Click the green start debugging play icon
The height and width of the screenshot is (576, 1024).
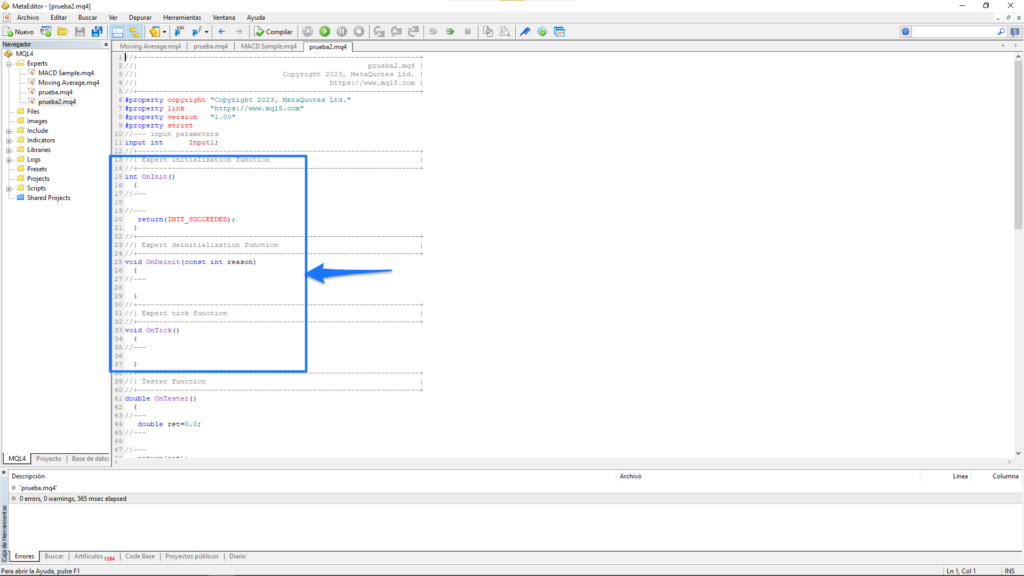(x=325, y=31)
